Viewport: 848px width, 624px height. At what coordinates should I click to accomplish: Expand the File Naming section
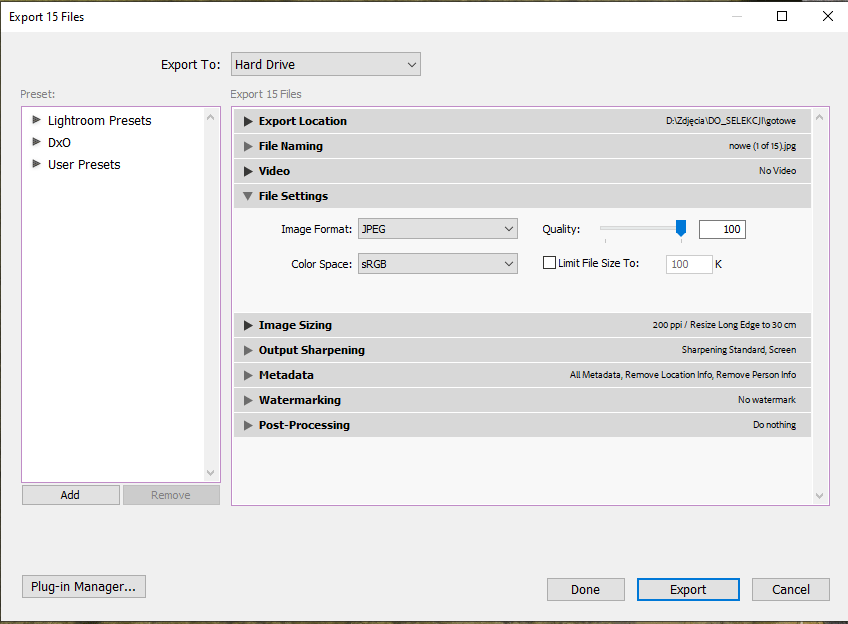point(249,146)
